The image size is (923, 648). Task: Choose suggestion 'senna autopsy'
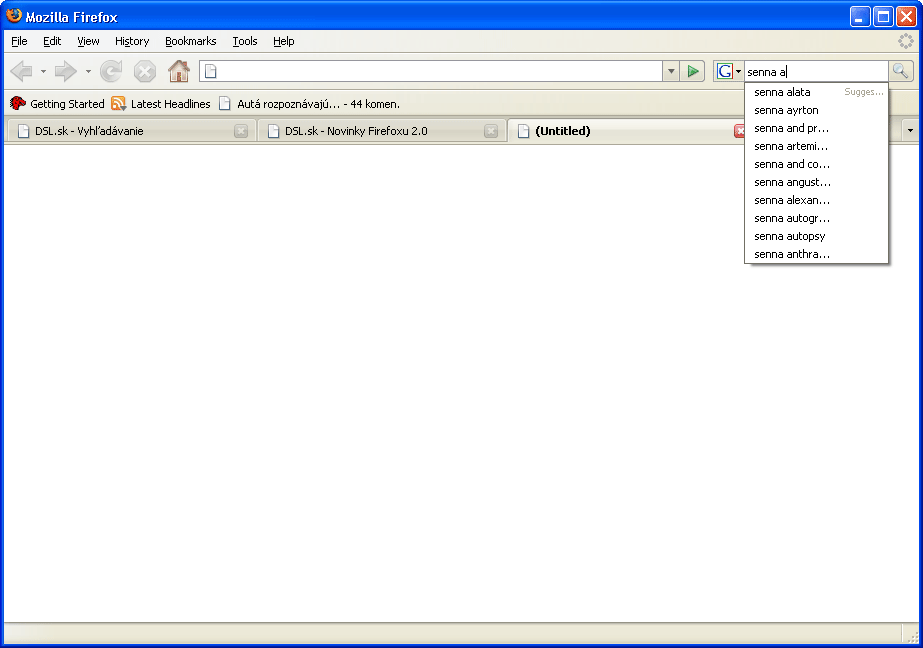pos(816,236)
